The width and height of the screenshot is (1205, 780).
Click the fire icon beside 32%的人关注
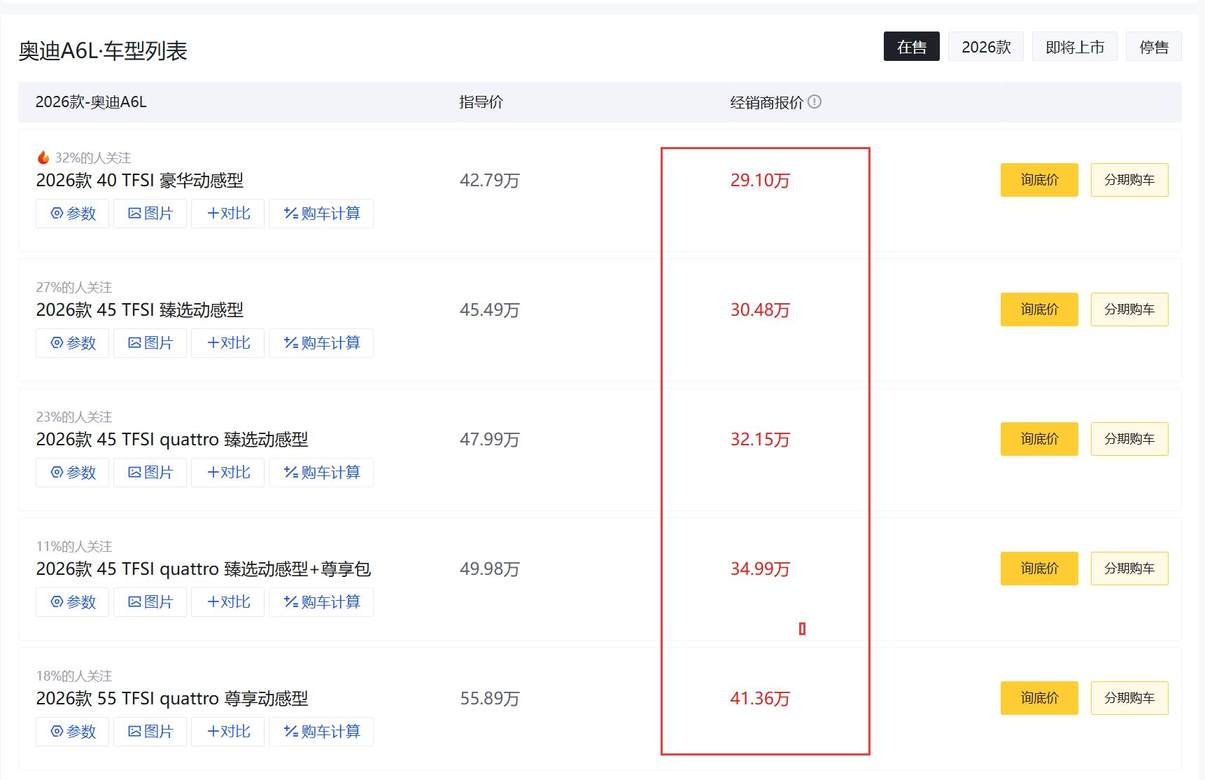(43, 158)
